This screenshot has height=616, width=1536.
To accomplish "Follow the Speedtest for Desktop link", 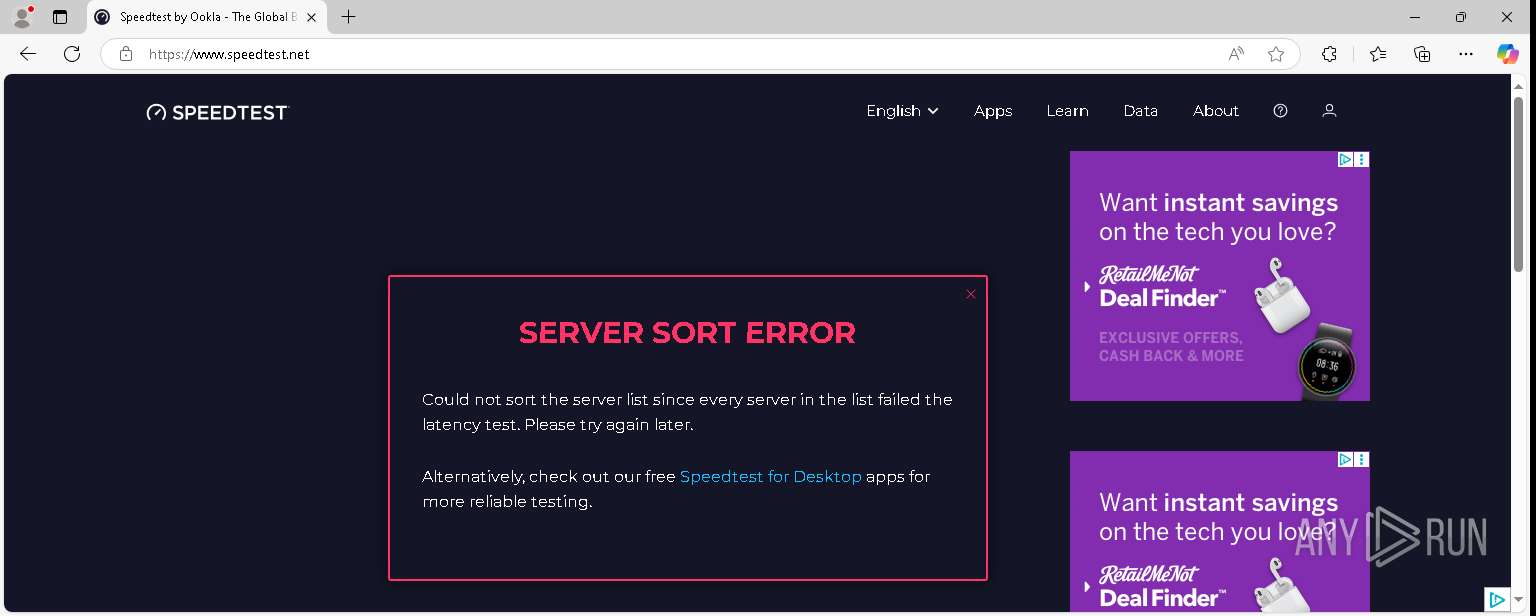I will pos(771,477).
